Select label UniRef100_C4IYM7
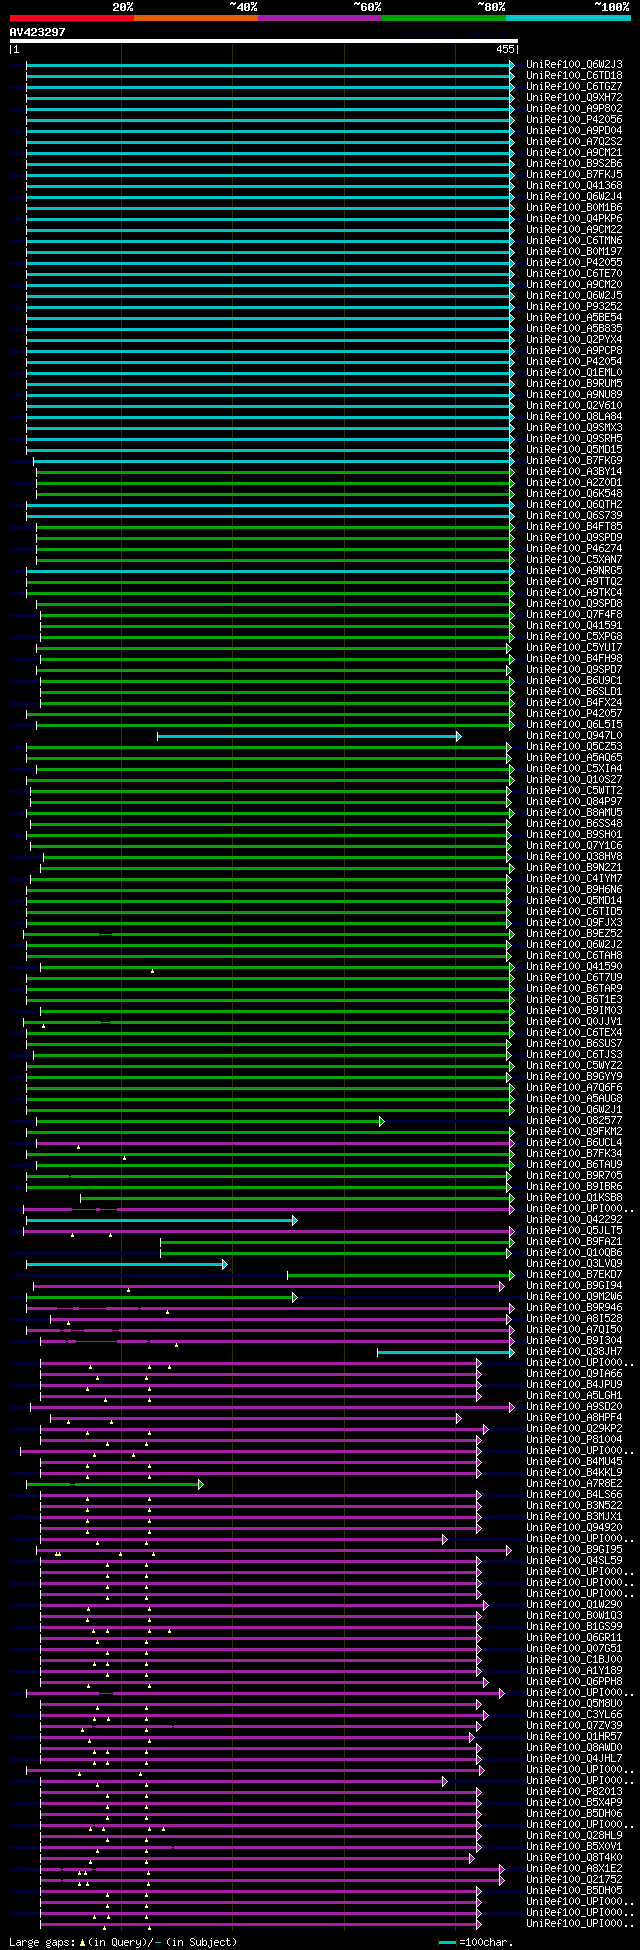 [x=574, y=879]
